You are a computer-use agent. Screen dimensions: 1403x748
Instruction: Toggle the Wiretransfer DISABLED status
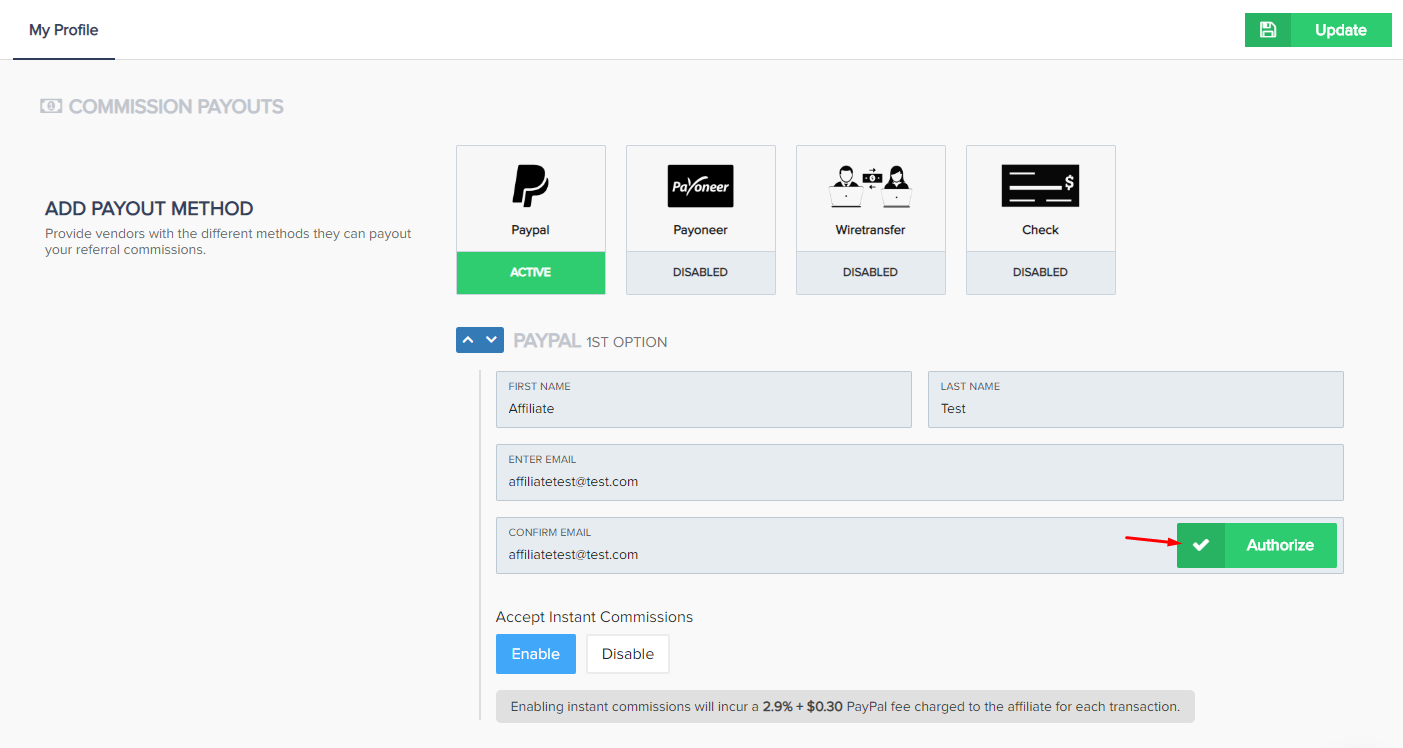coord(870,272)
